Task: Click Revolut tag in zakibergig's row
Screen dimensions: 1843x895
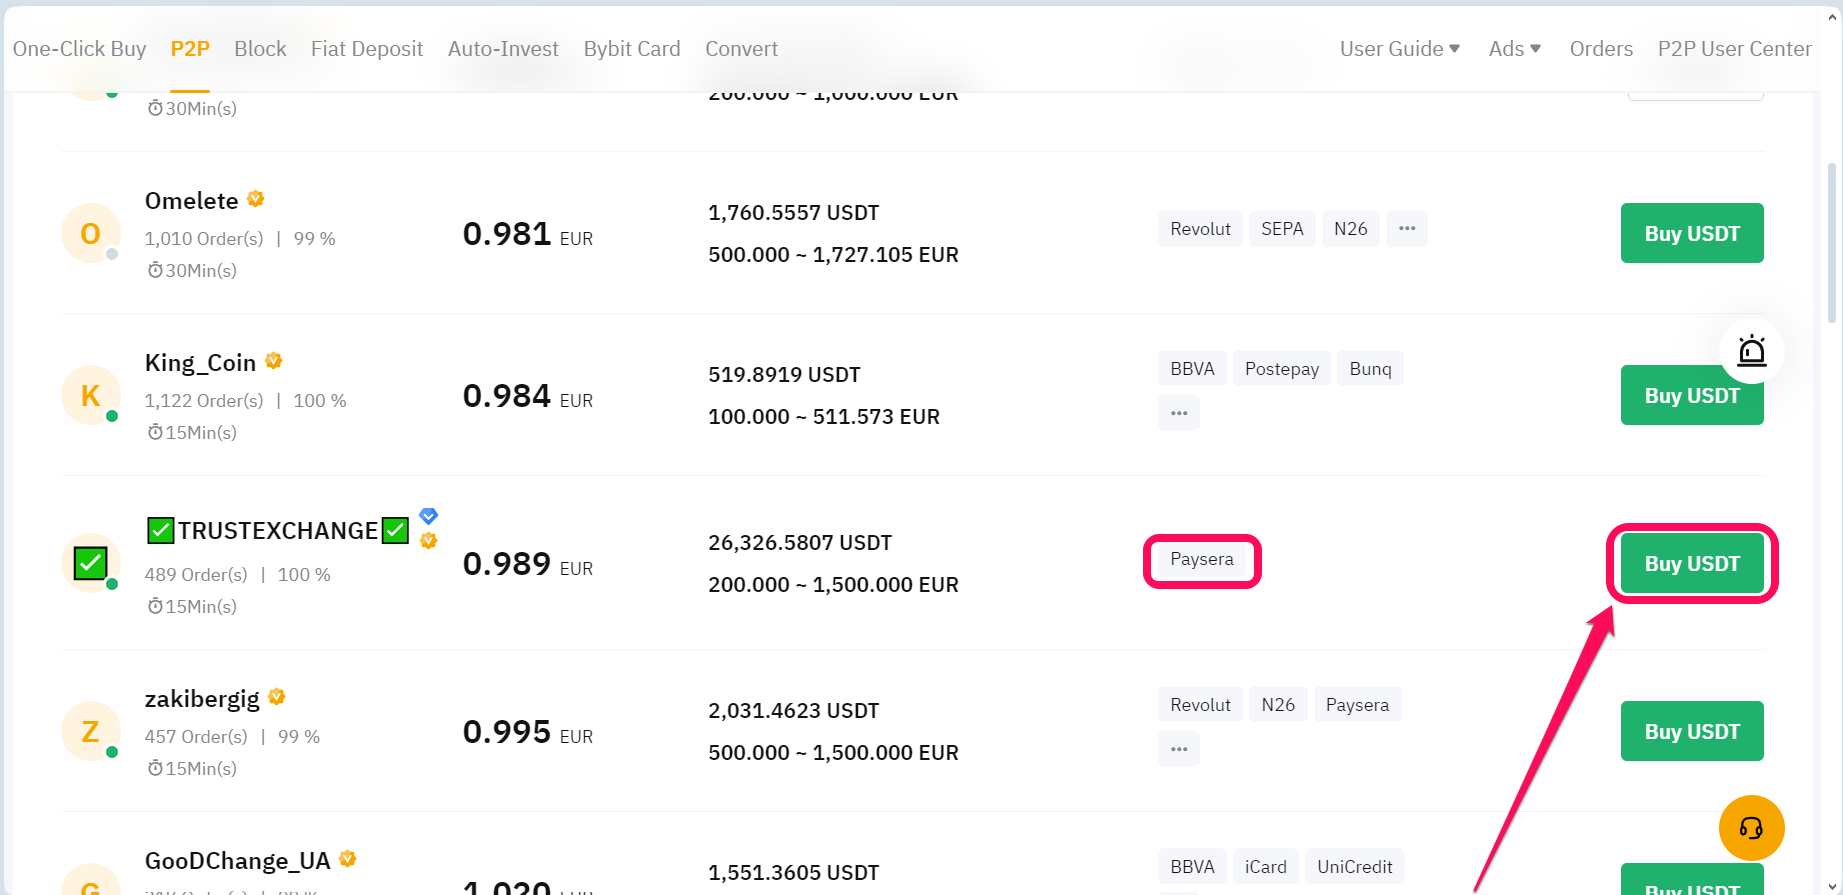Action: [1200, 704]
